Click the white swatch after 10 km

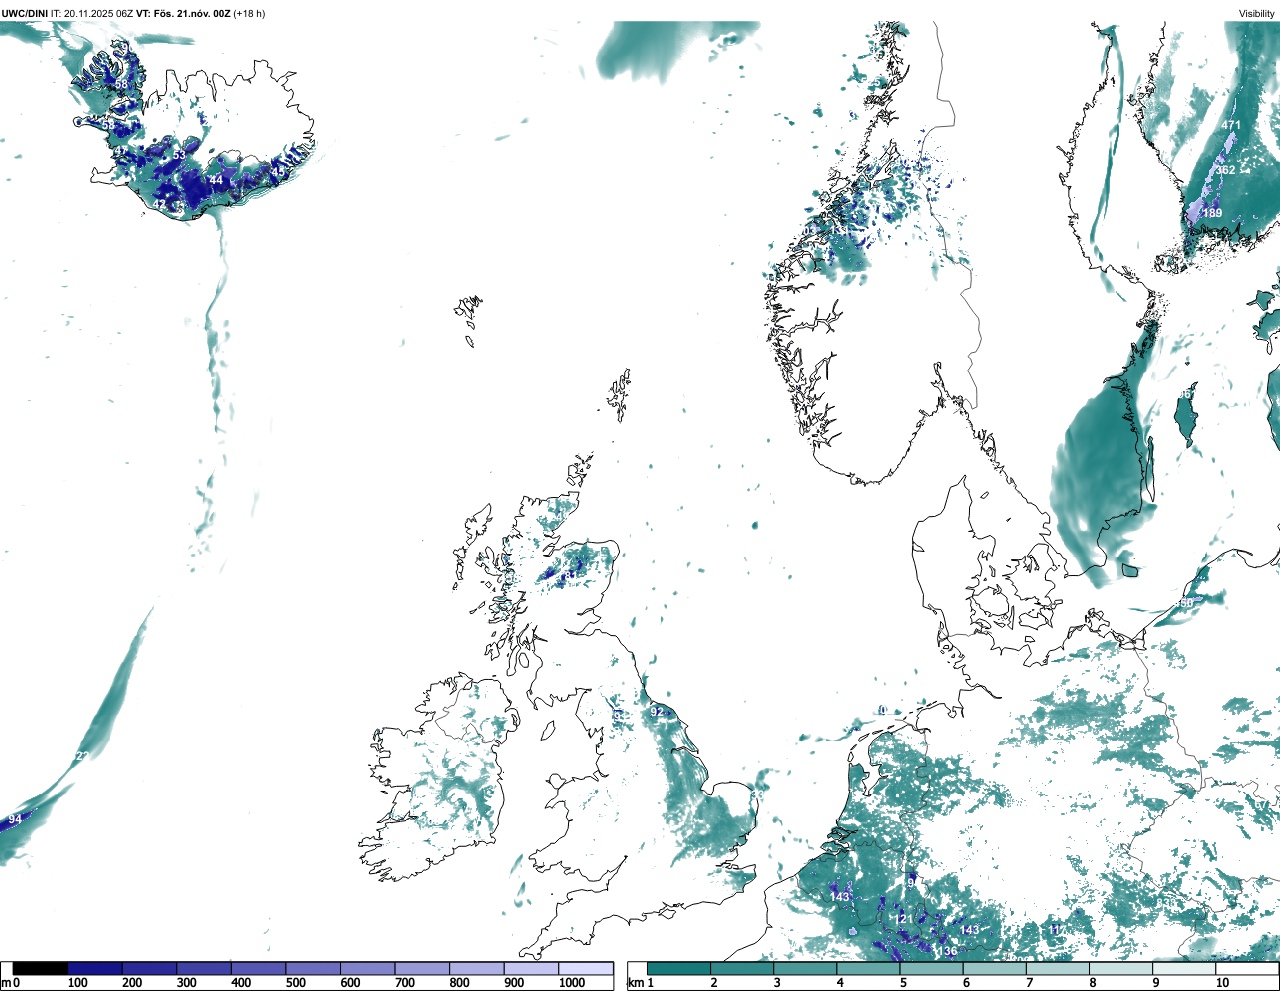(x=1248, y=968)
